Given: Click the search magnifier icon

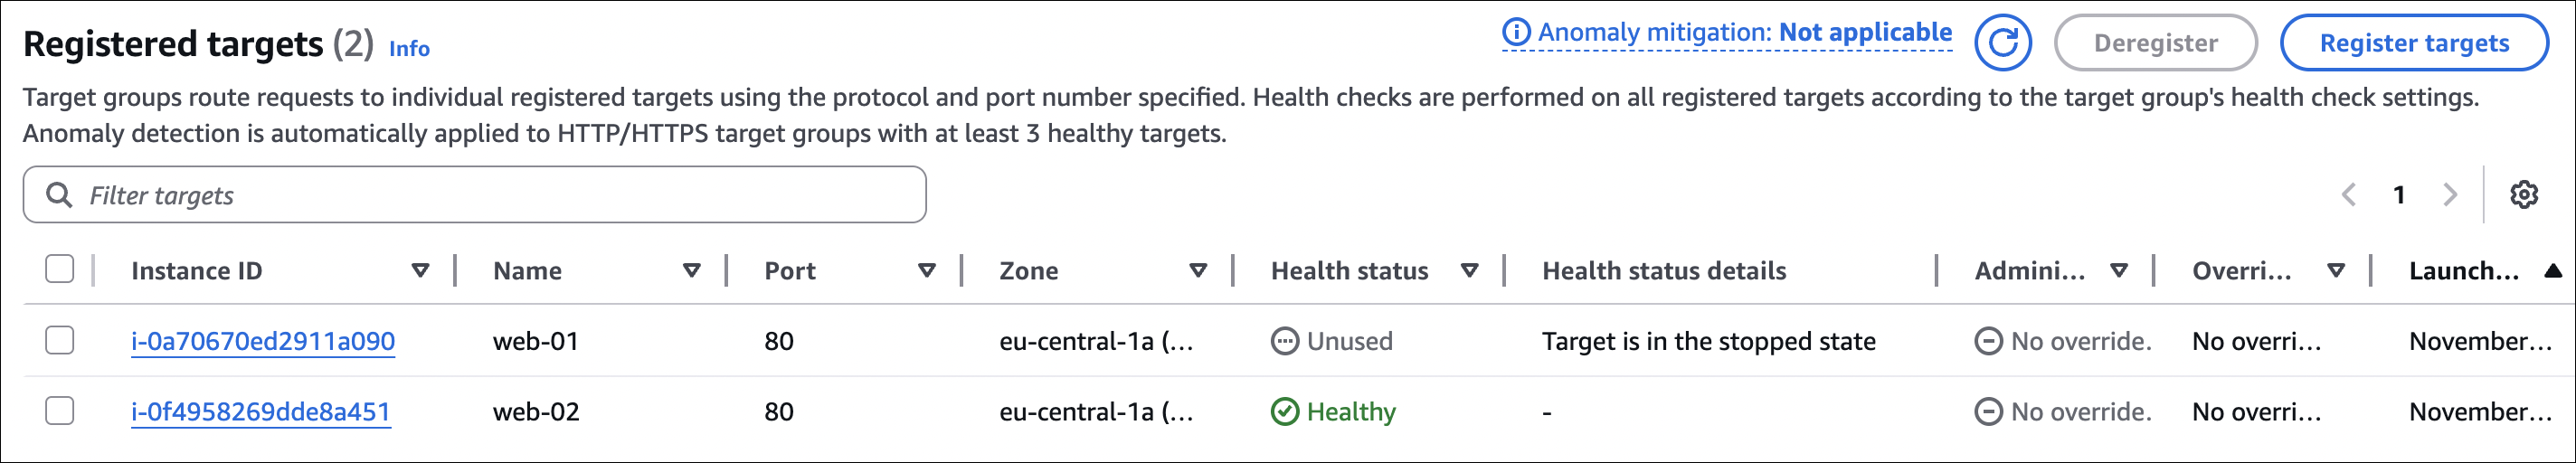Looking at the screenshot, I should 60,195.
